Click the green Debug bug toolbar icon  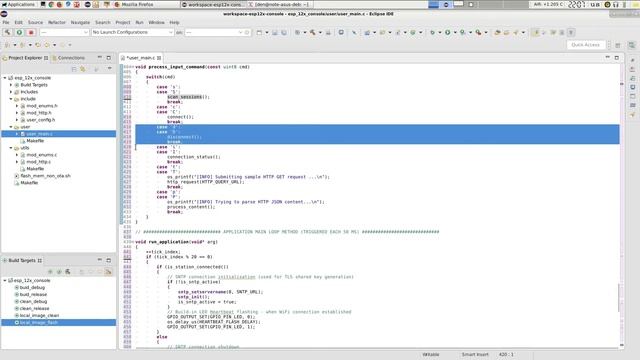pyautogui.click(x=432, y=32)
